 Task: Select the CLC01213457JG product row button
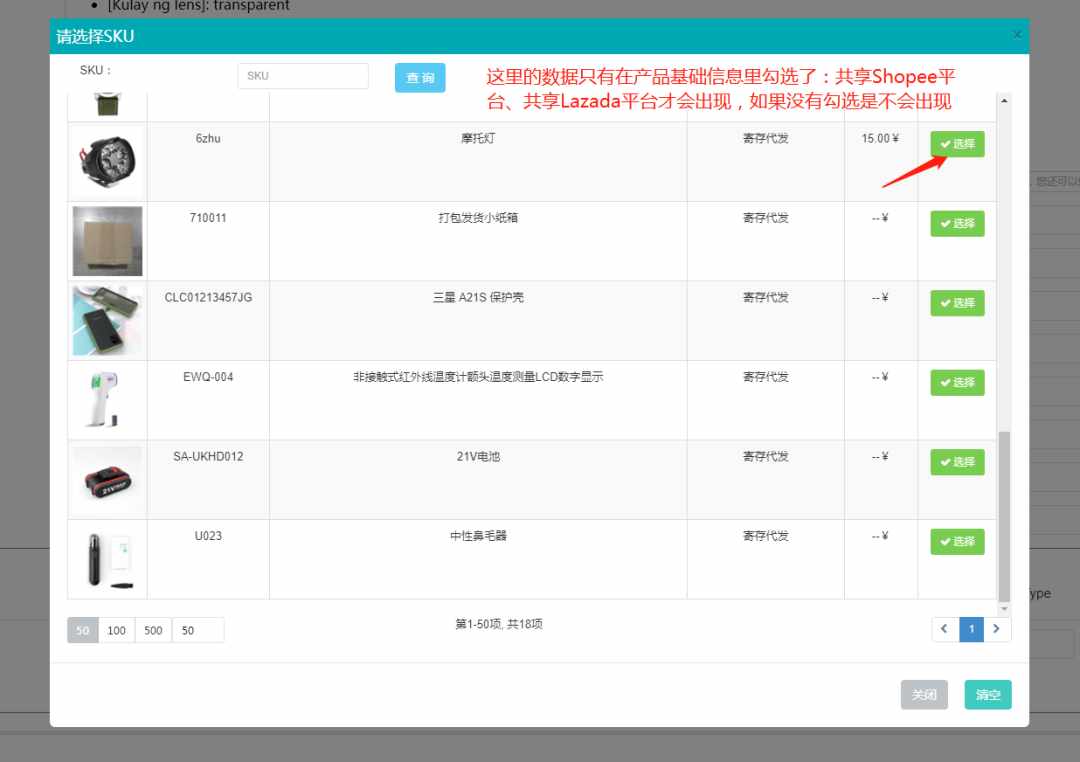coord(957,303)
